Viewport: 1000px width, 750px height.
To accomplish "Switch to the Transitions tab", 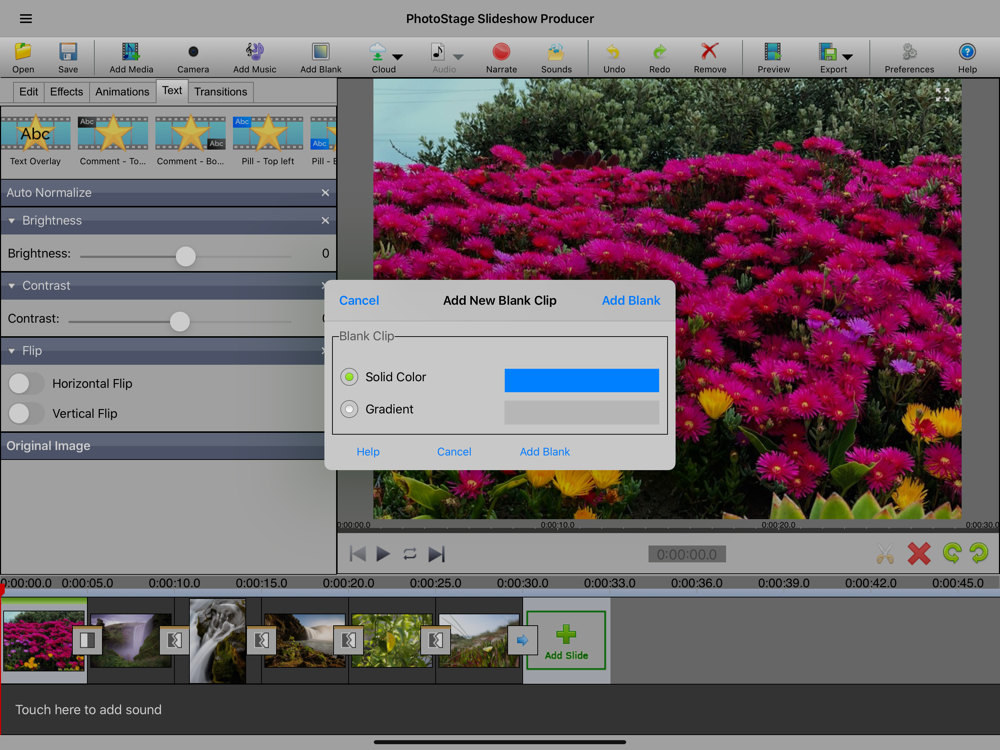I will click(221, 92).
